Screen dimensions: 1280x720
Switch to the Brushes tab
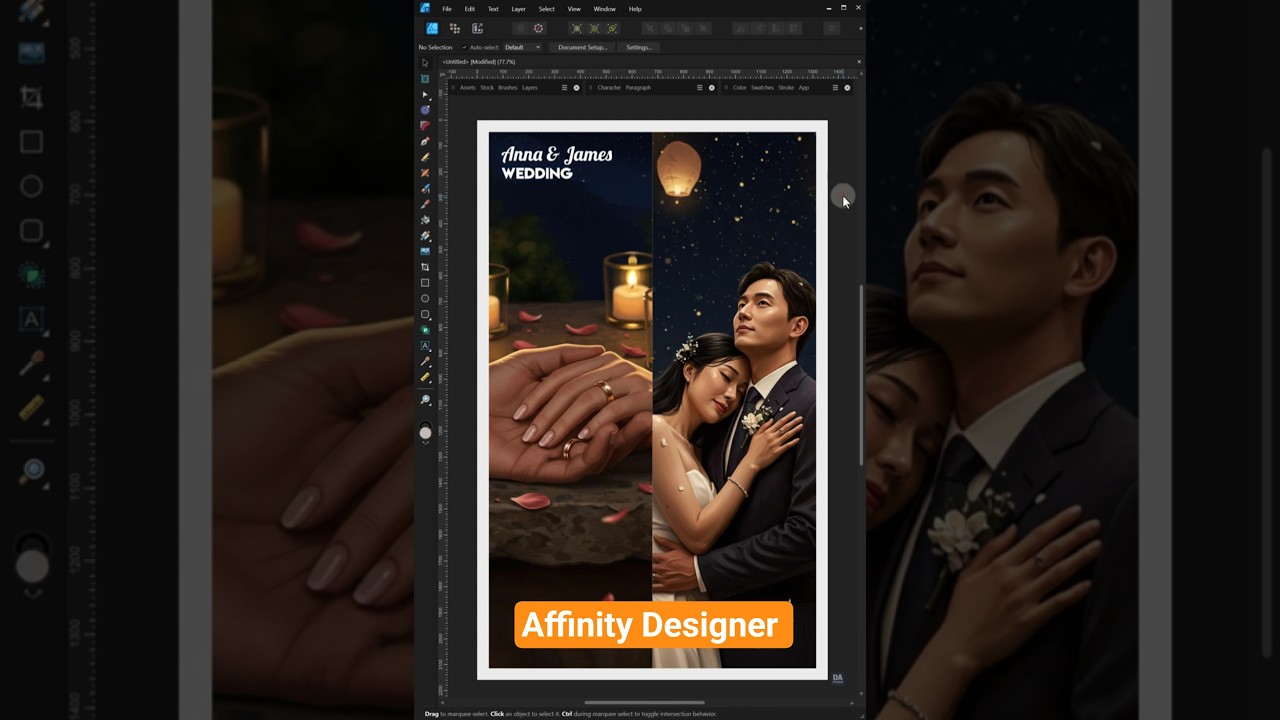508,87
